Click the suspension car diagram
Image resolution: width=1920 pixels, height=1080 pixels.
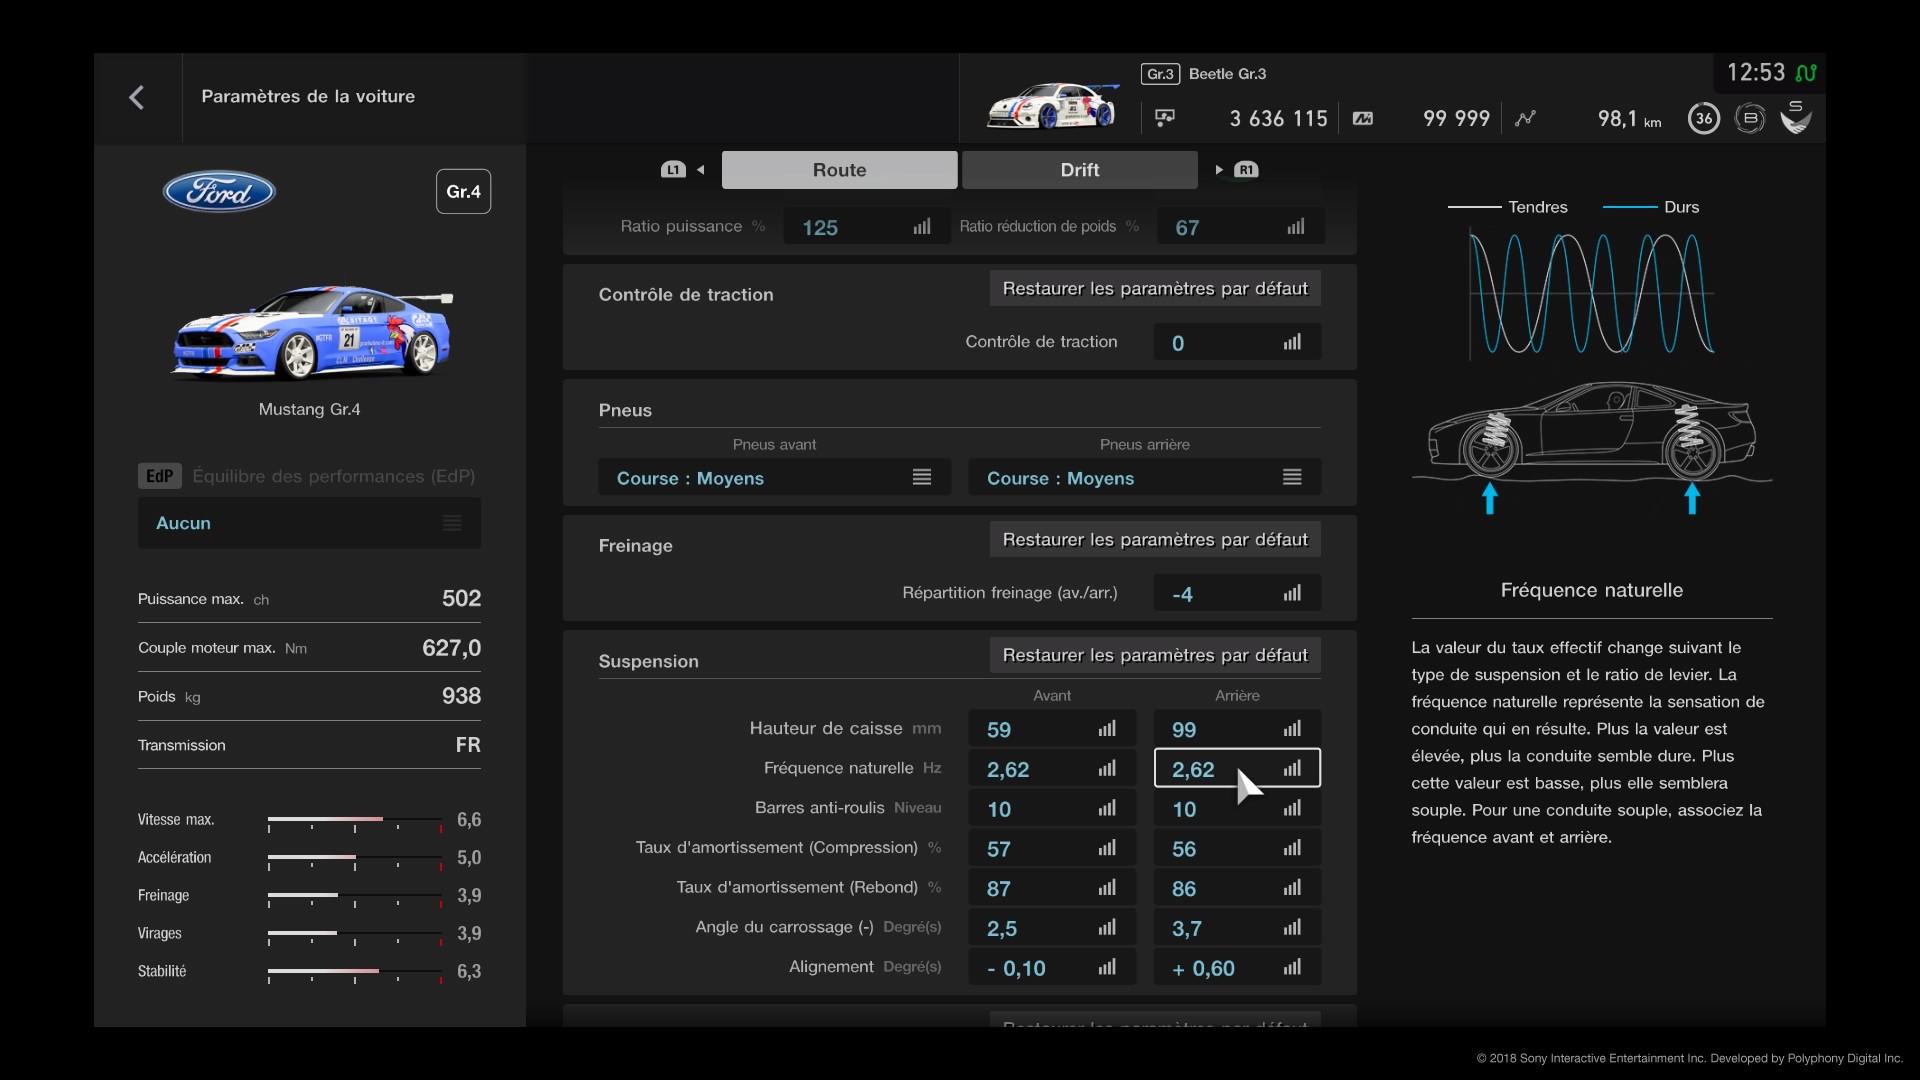coord(1592,445)
